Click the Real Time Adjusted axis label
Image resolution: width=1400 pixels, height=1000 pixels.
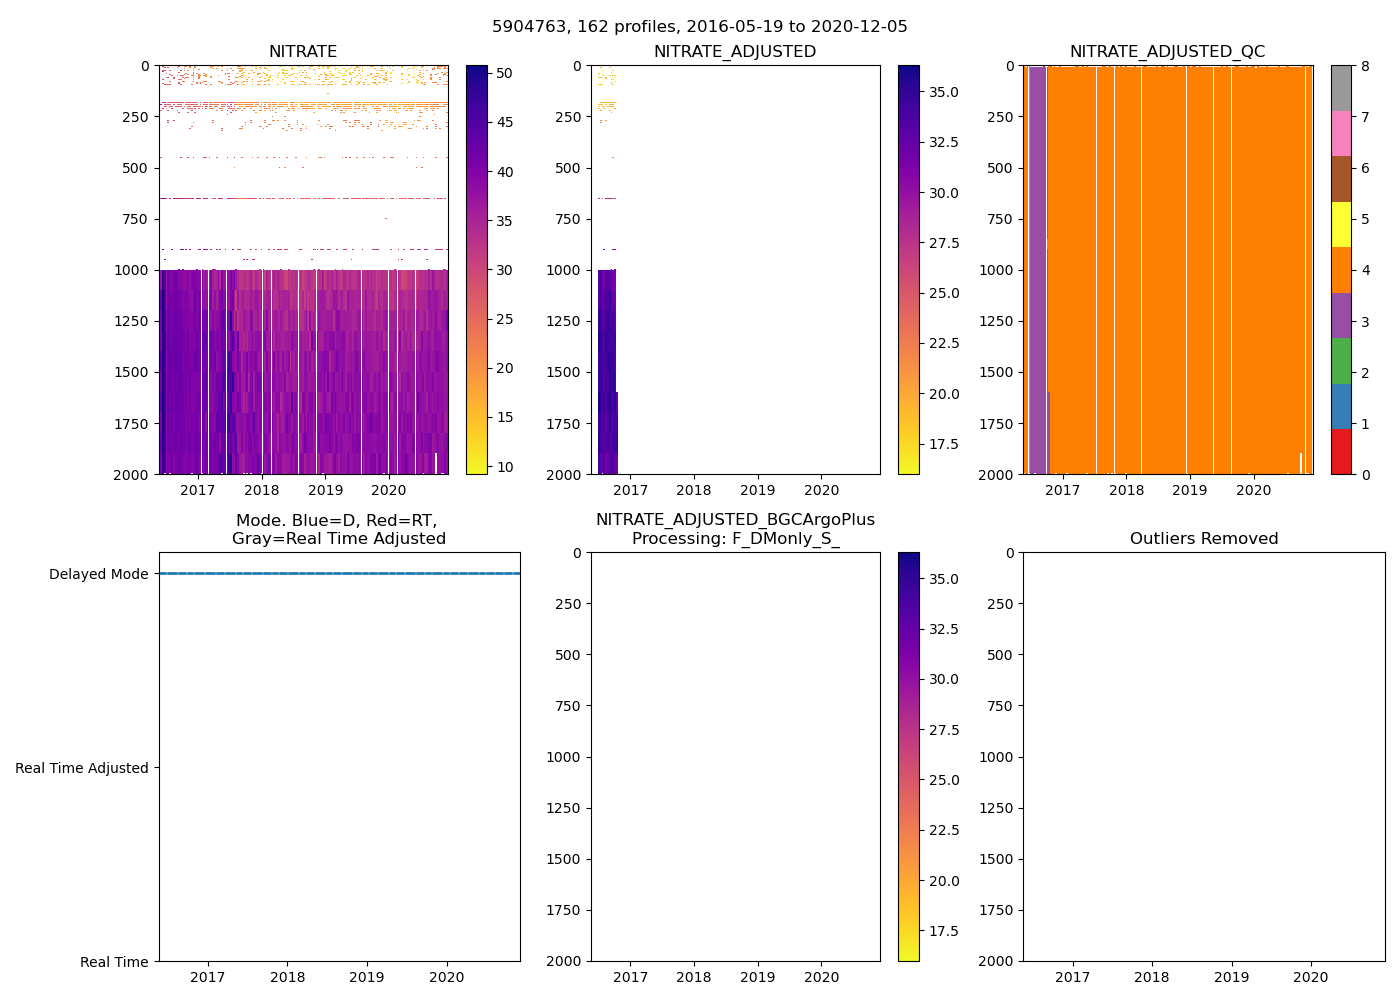[x=82, y=768]
